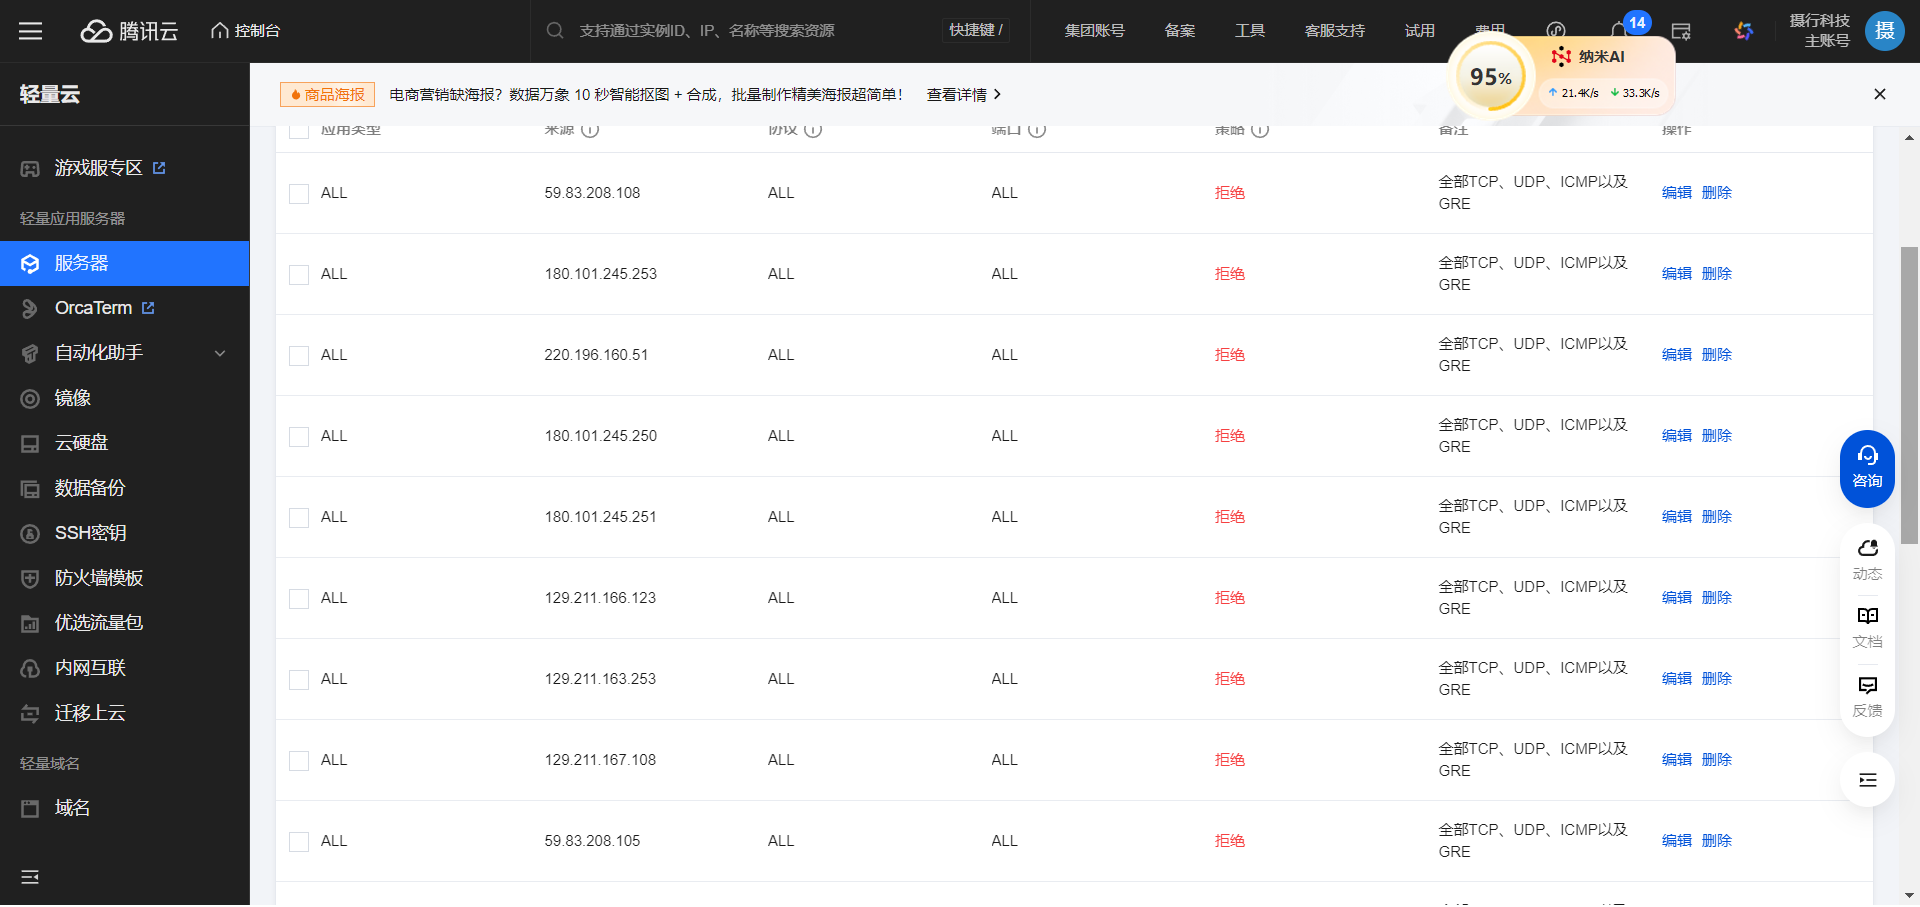Screen dimensions: 1920x907
Task: Edit the 59.83.208.108 rule
Action: coord(1676,193)
